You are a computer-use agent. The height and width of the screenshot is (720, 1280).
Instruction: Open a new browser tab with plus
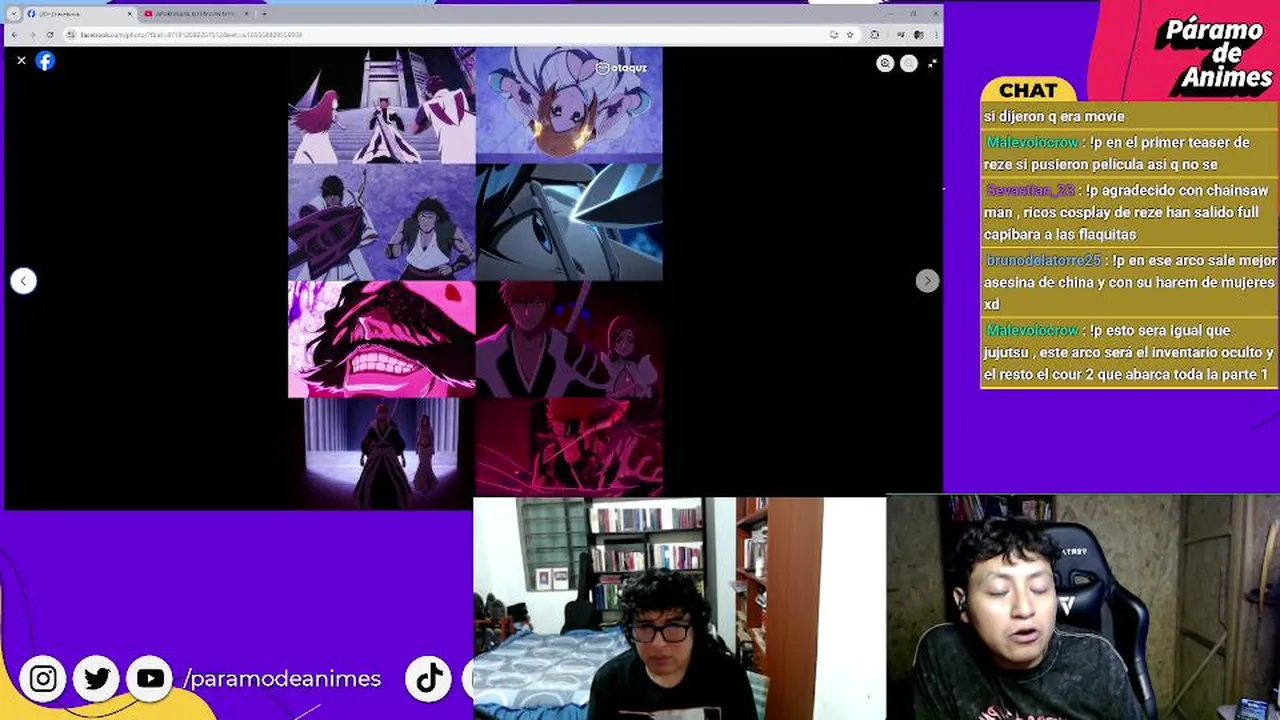point(264,14)
